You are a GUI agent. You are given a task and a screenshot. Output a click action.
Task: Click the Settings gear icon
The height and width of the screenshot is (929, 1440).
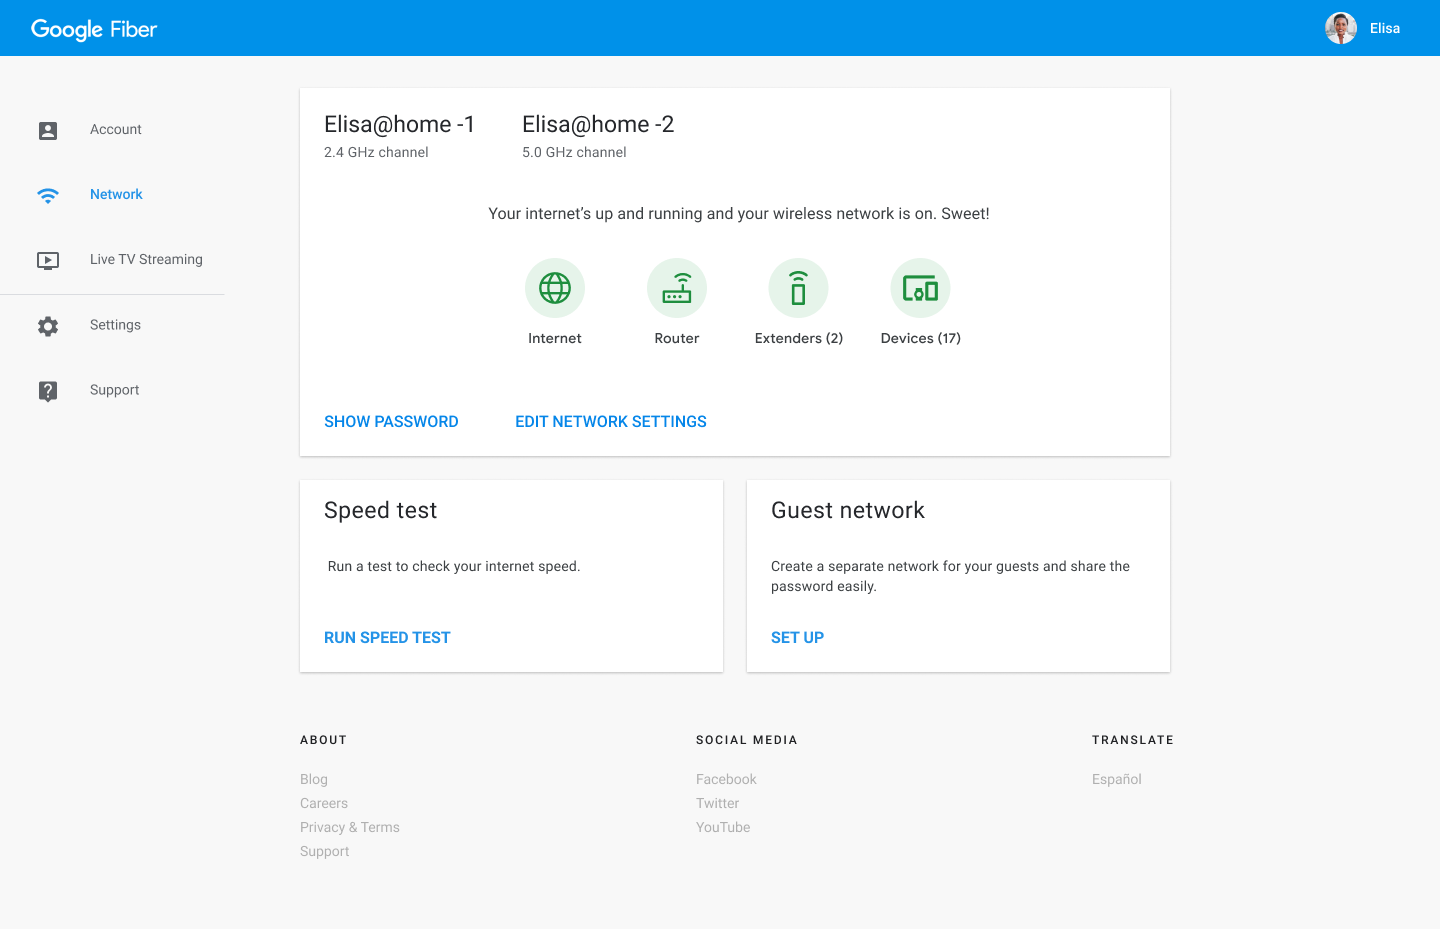[x=48, y=326]
